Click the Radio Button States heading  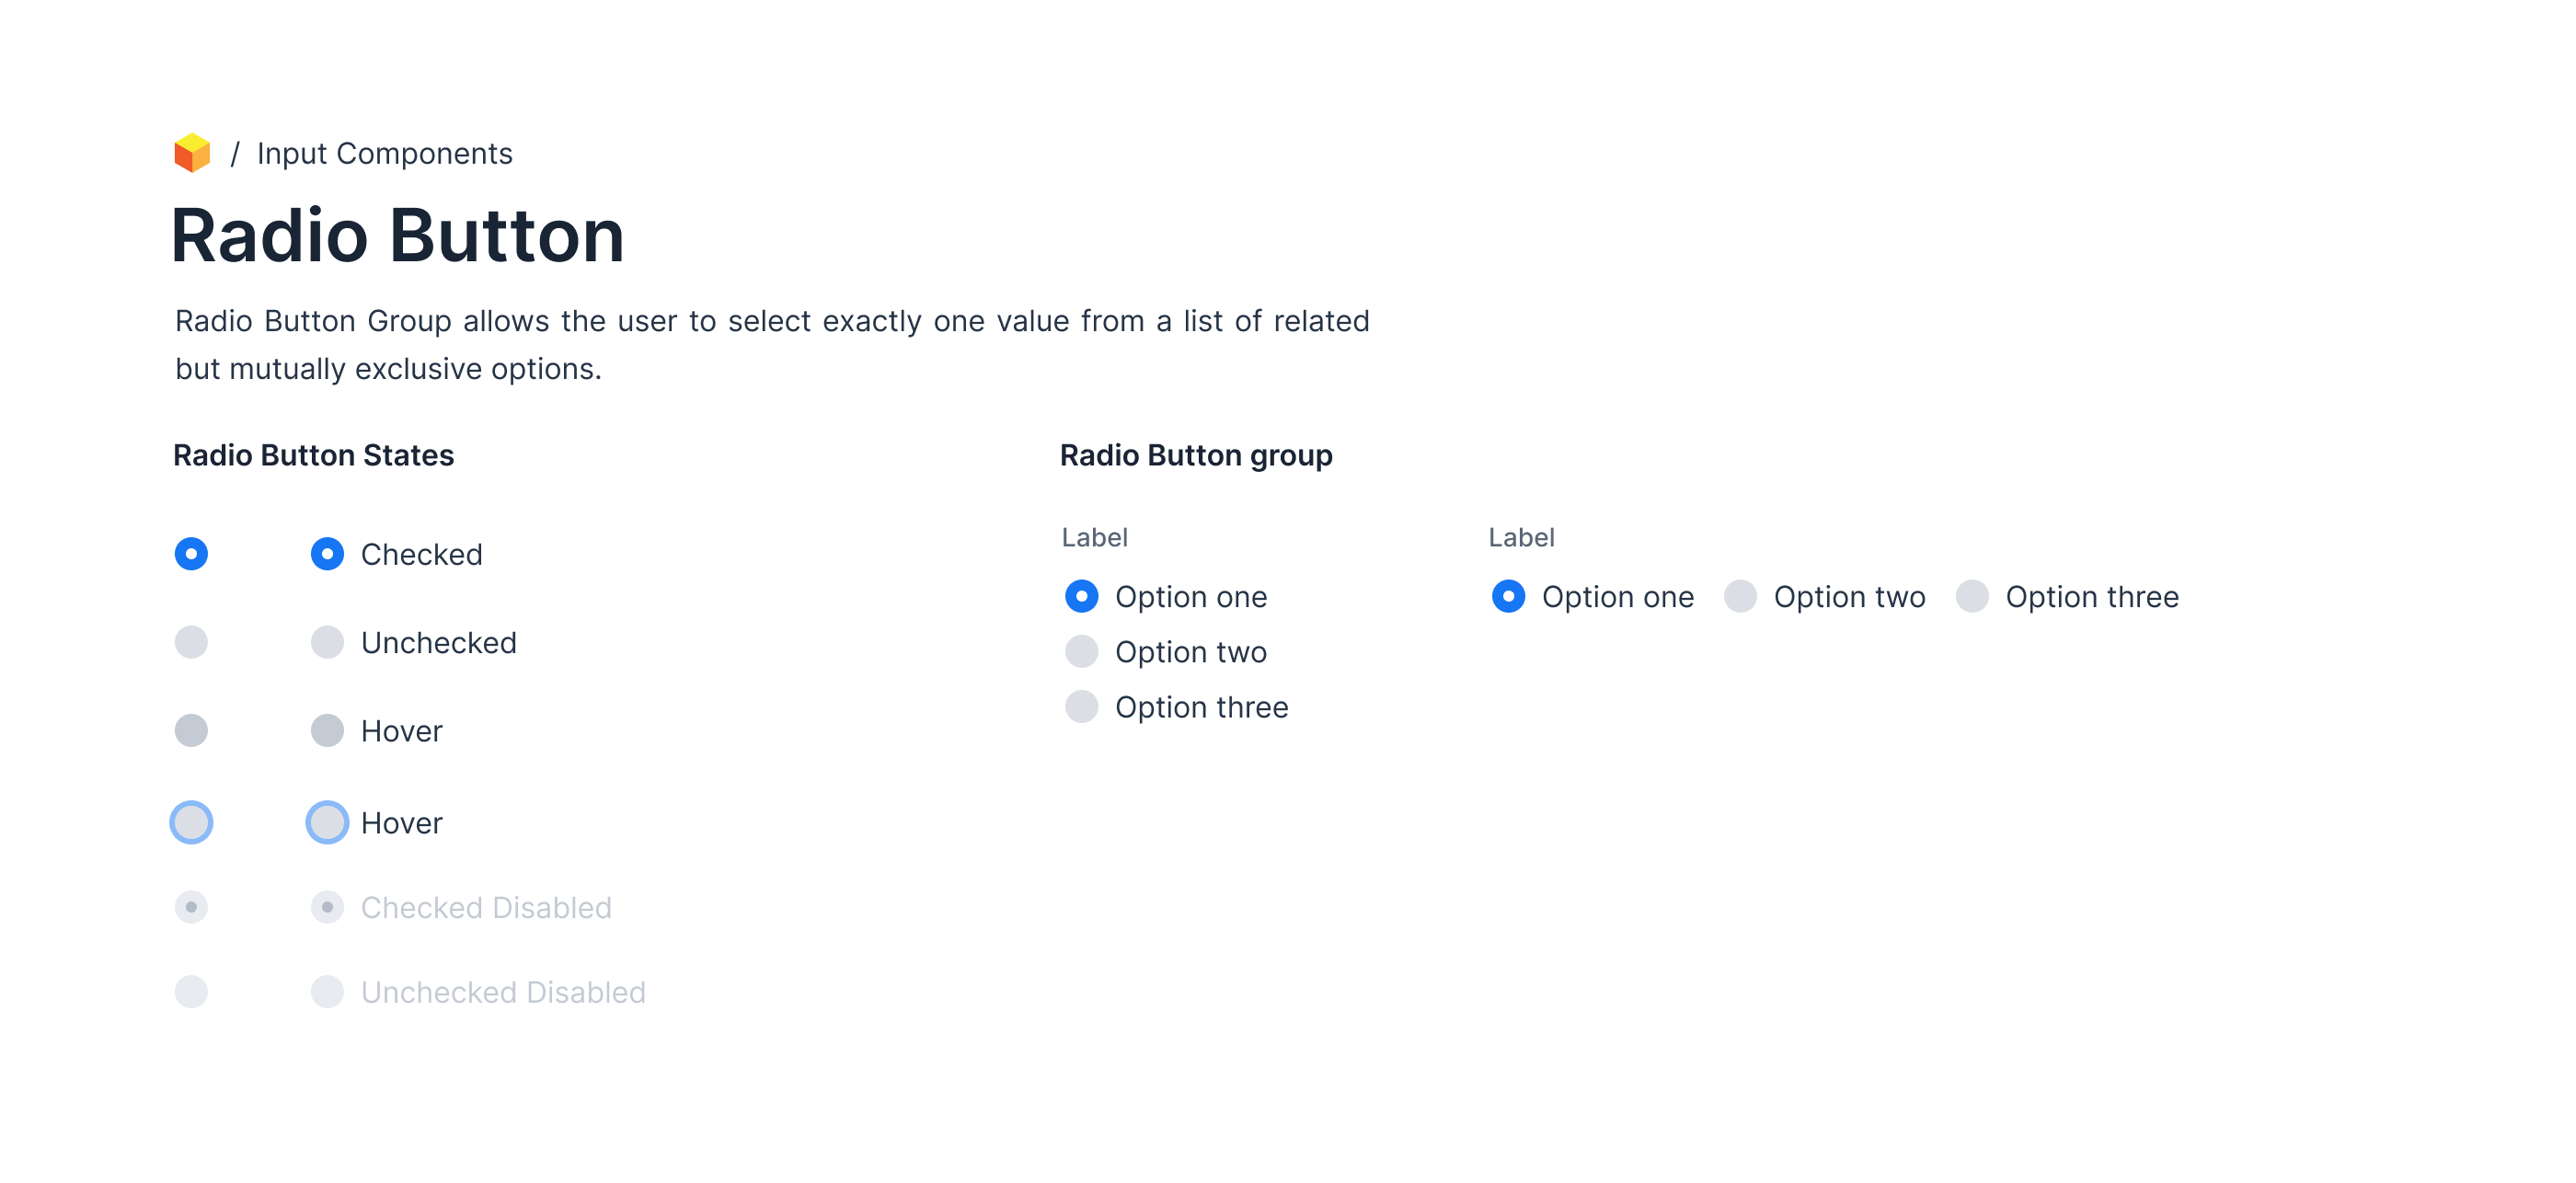tap(313, 456)
